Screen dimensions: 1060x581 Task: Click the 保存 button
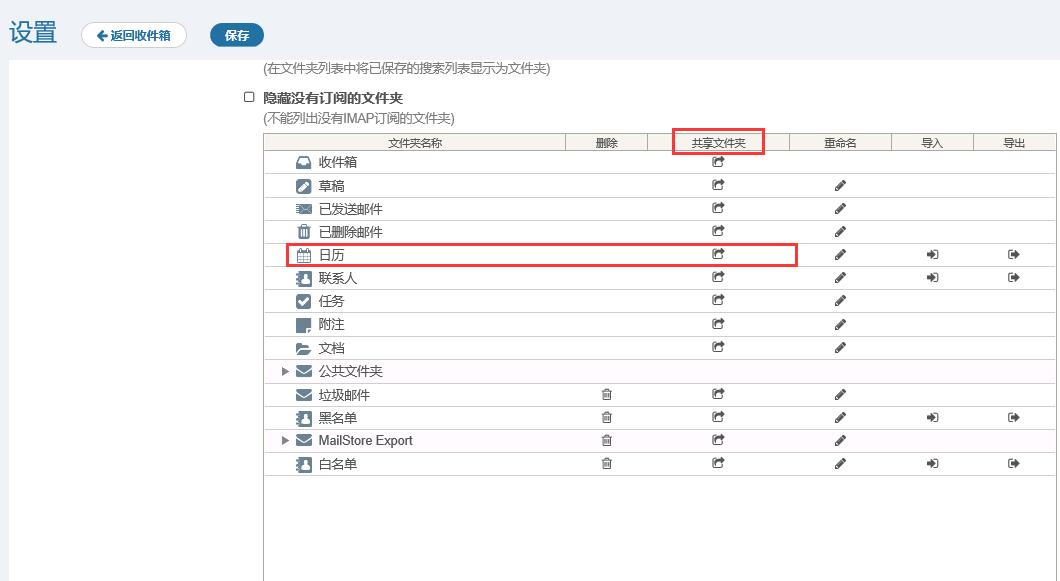pos(237,35)
